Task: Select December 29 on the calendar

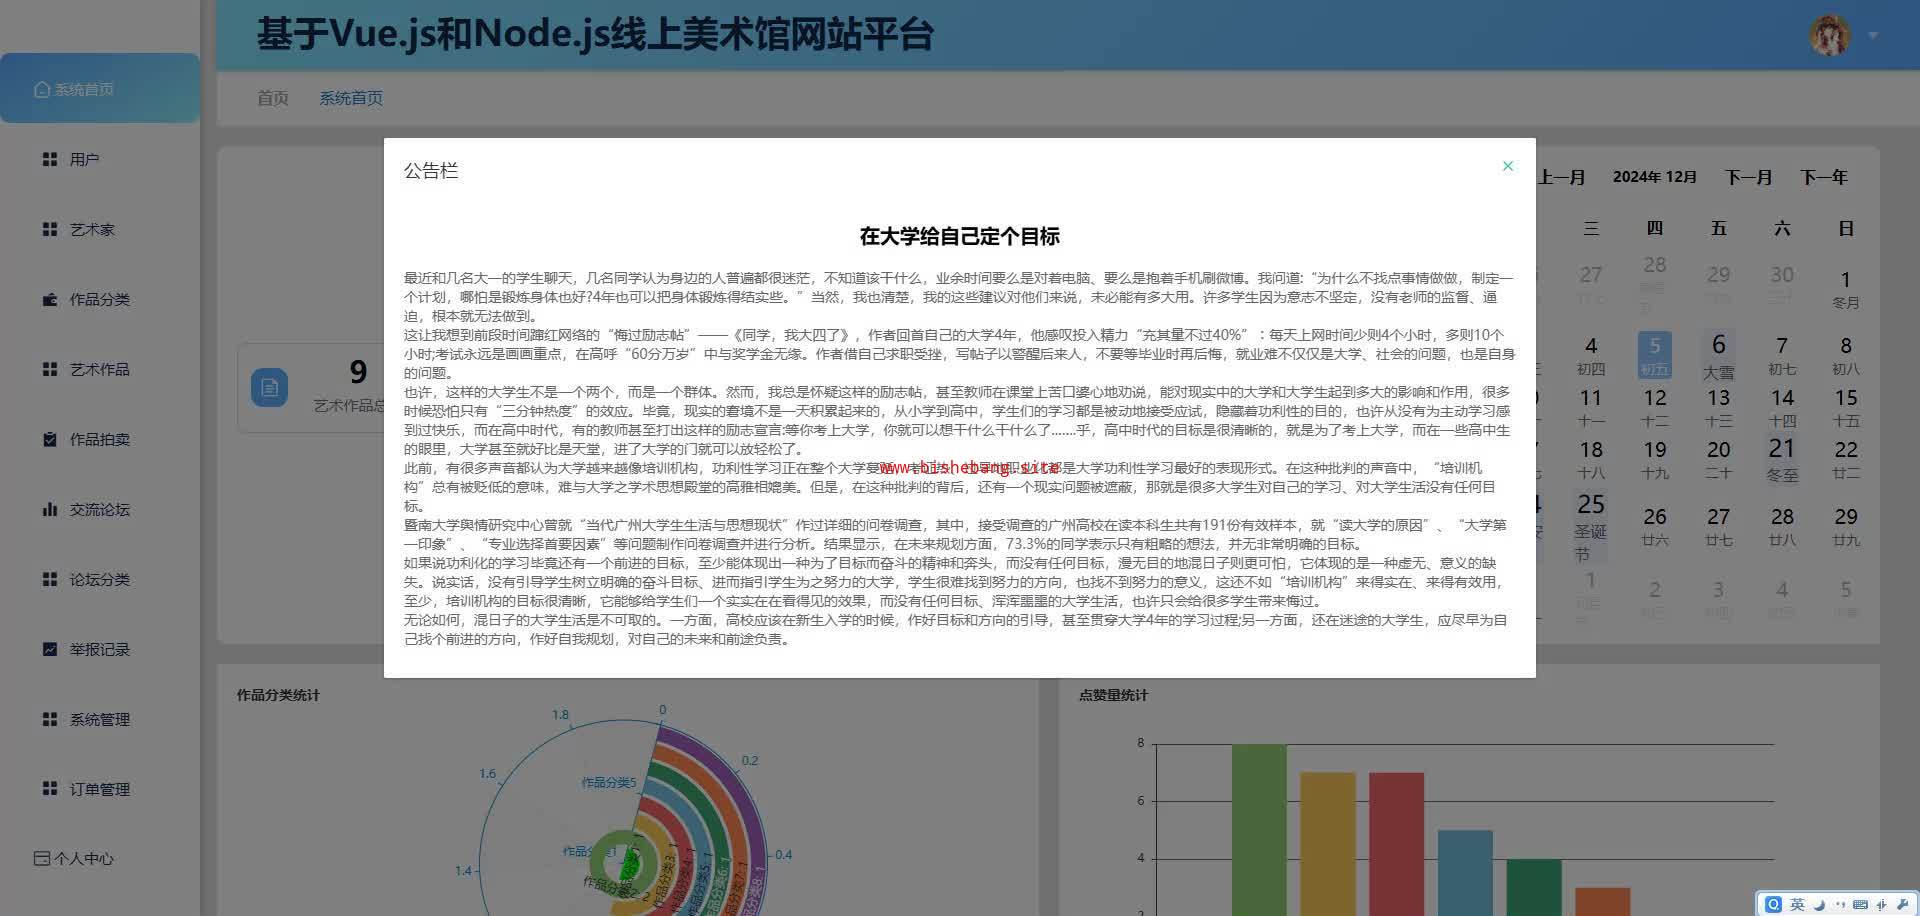Action: point(1846,526)
